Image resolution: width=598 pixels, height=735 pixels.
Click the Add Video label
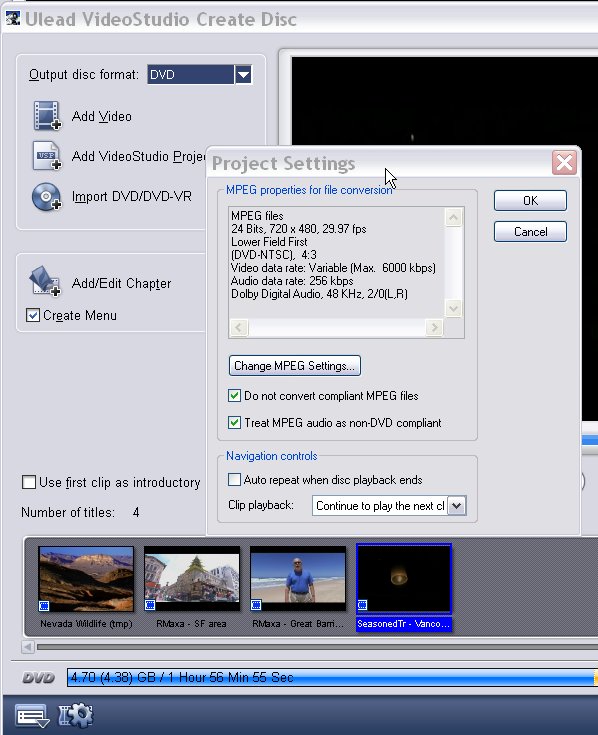click(102, 116)
